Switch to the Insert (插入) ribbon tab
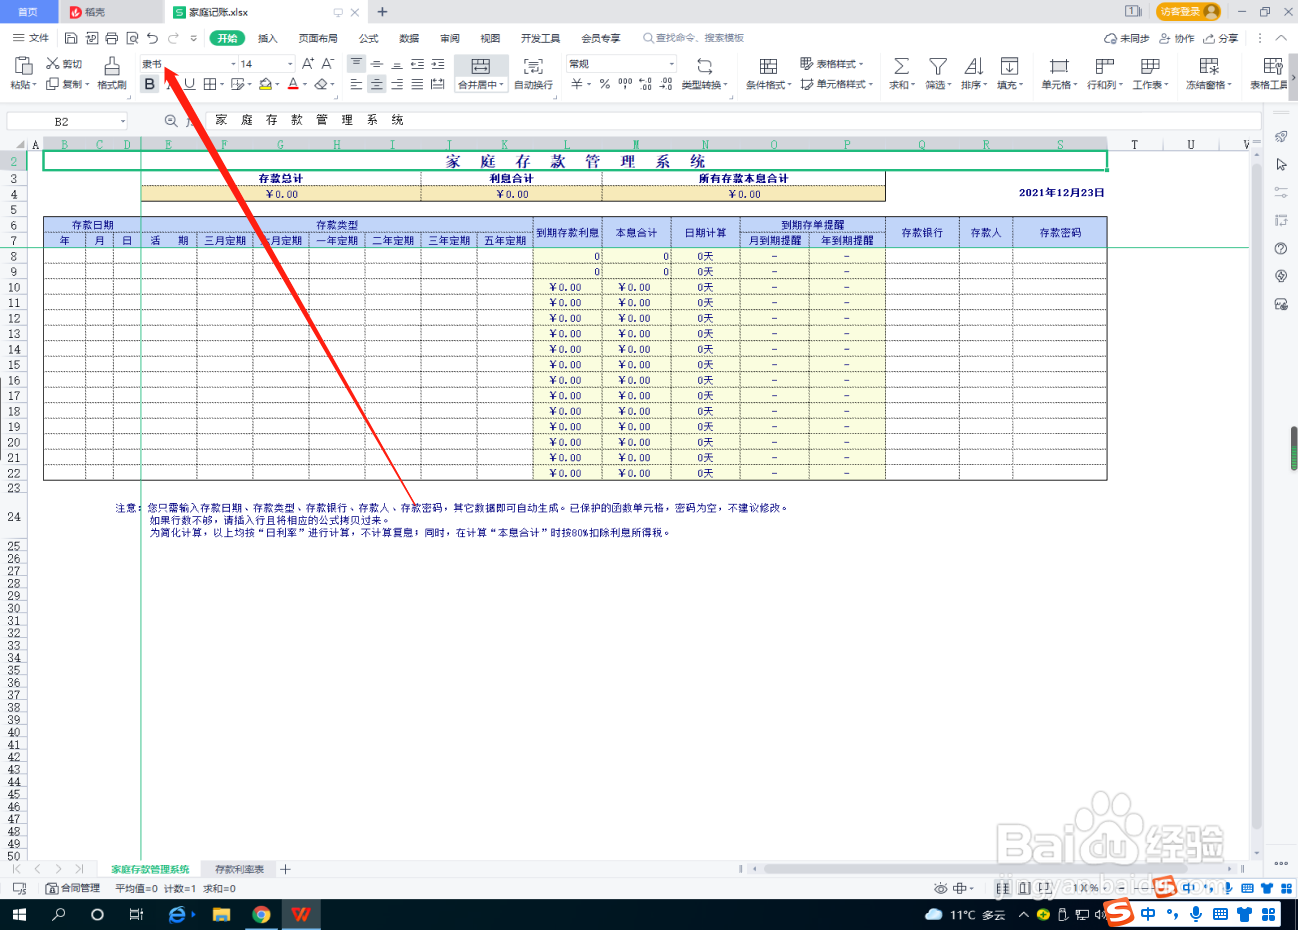Screen dimensions: 1298x930 267,38
